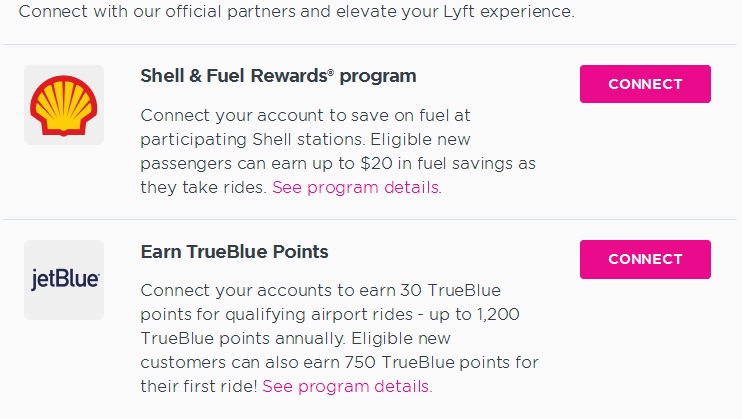Screen dimensions: 742x419
Task: Select the Earn TrueBlue Points heading
Action: (234, 252)
